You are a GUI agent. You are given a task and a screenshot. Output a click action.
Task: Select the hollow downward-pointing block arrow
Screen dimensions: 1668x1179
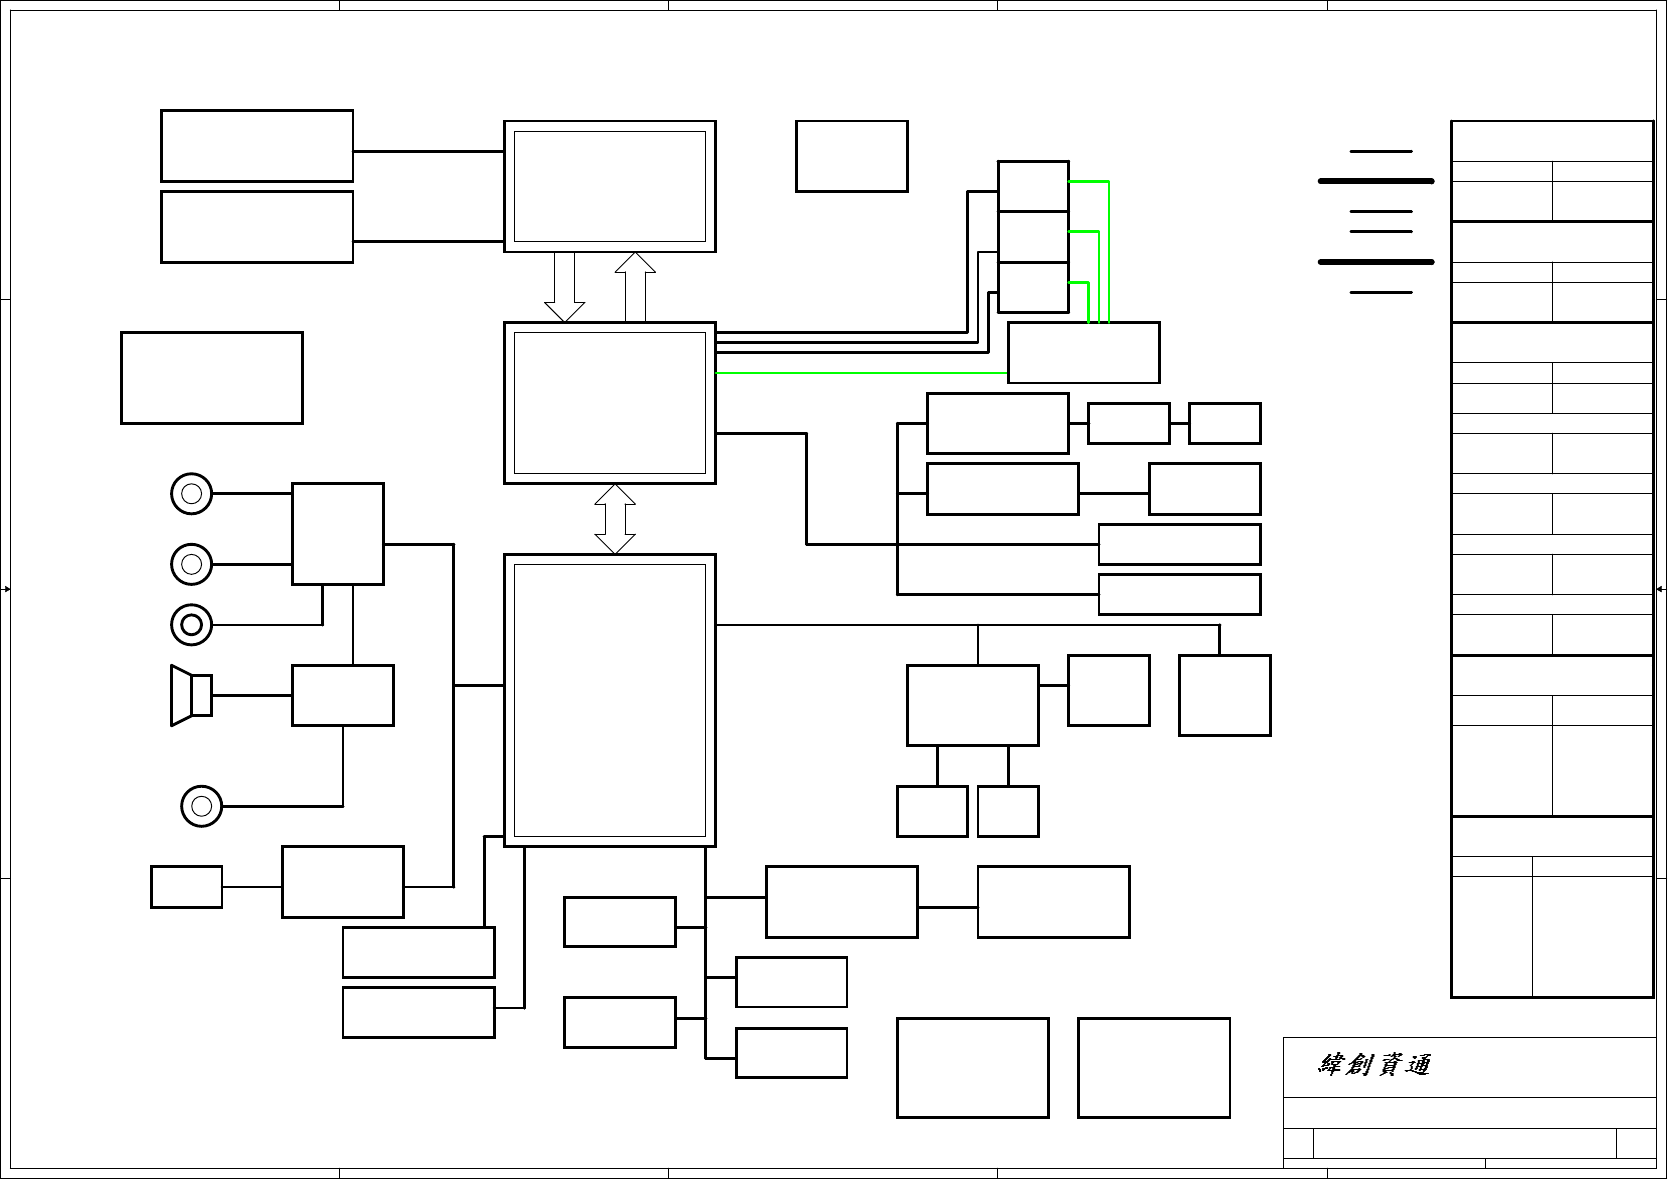(x=564, y=287)
